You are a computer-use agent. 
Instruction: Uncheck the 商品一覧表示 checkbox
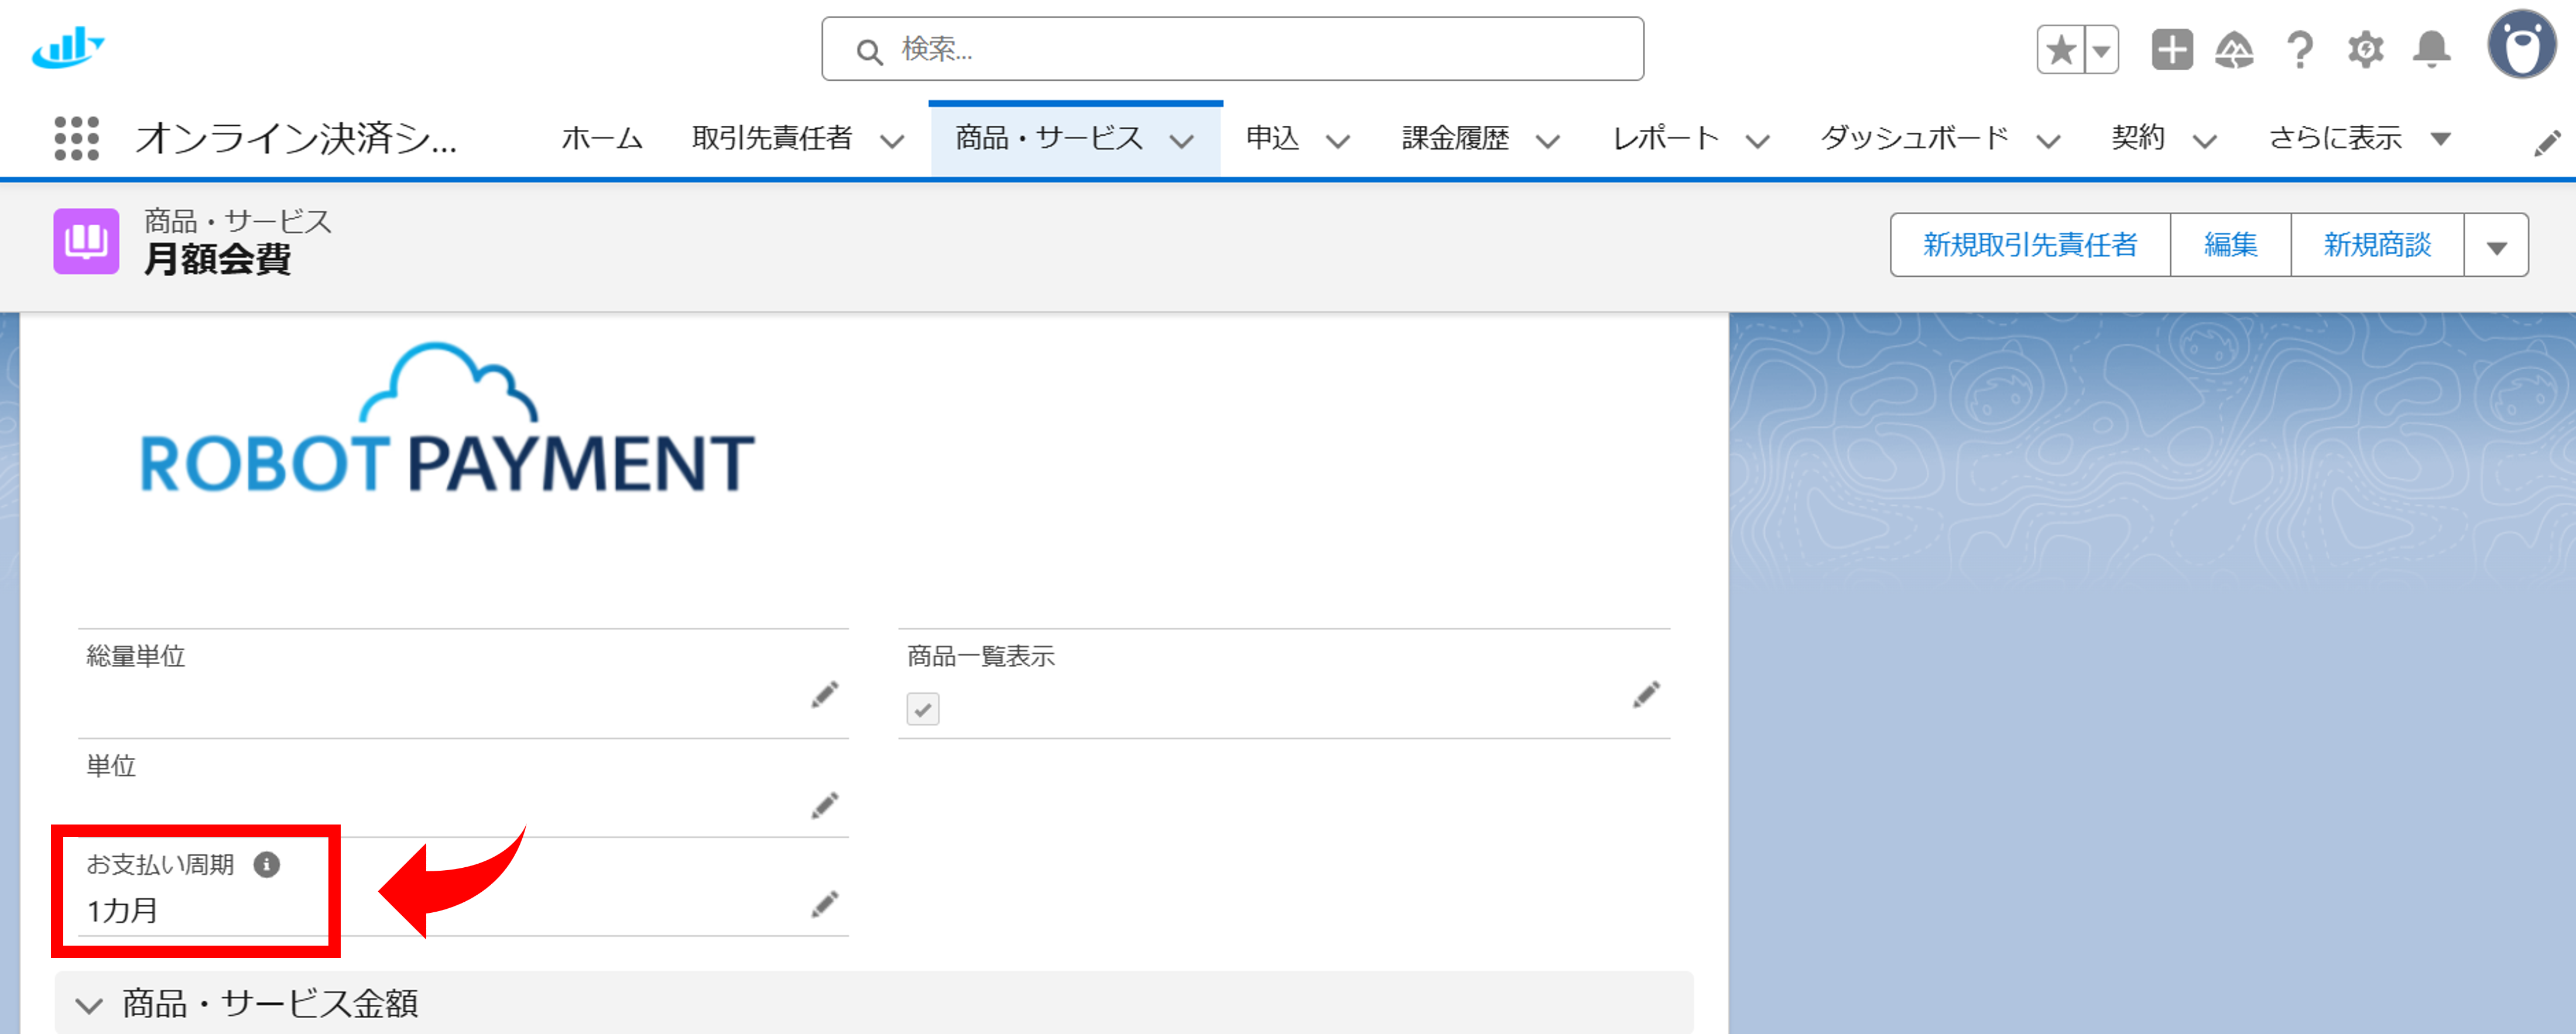tap(923, 709)
